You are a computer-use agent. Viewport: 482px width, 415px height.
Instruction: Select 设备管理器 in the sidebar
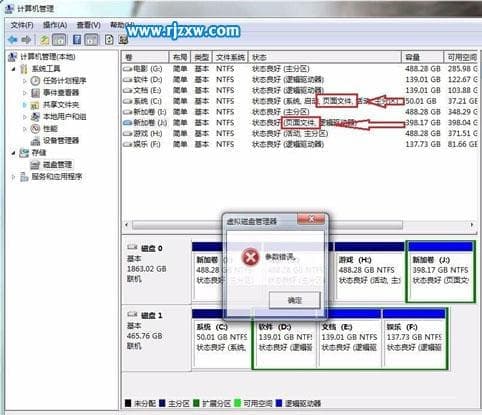61,141
